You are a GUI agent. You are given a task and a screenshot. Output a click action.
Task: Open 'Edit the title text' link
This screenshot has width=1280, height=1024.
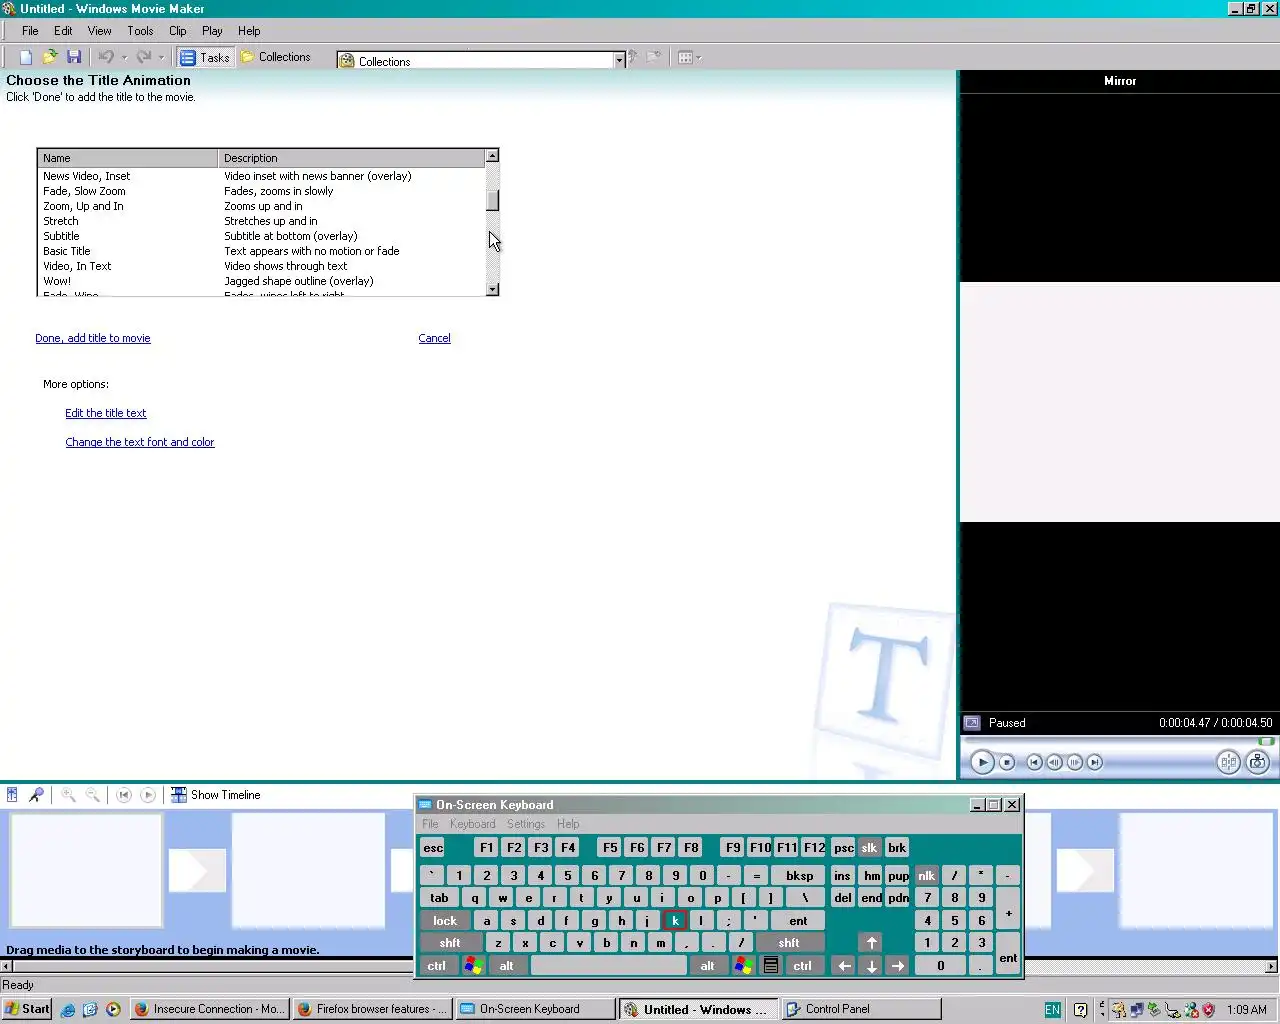[106, 413]
